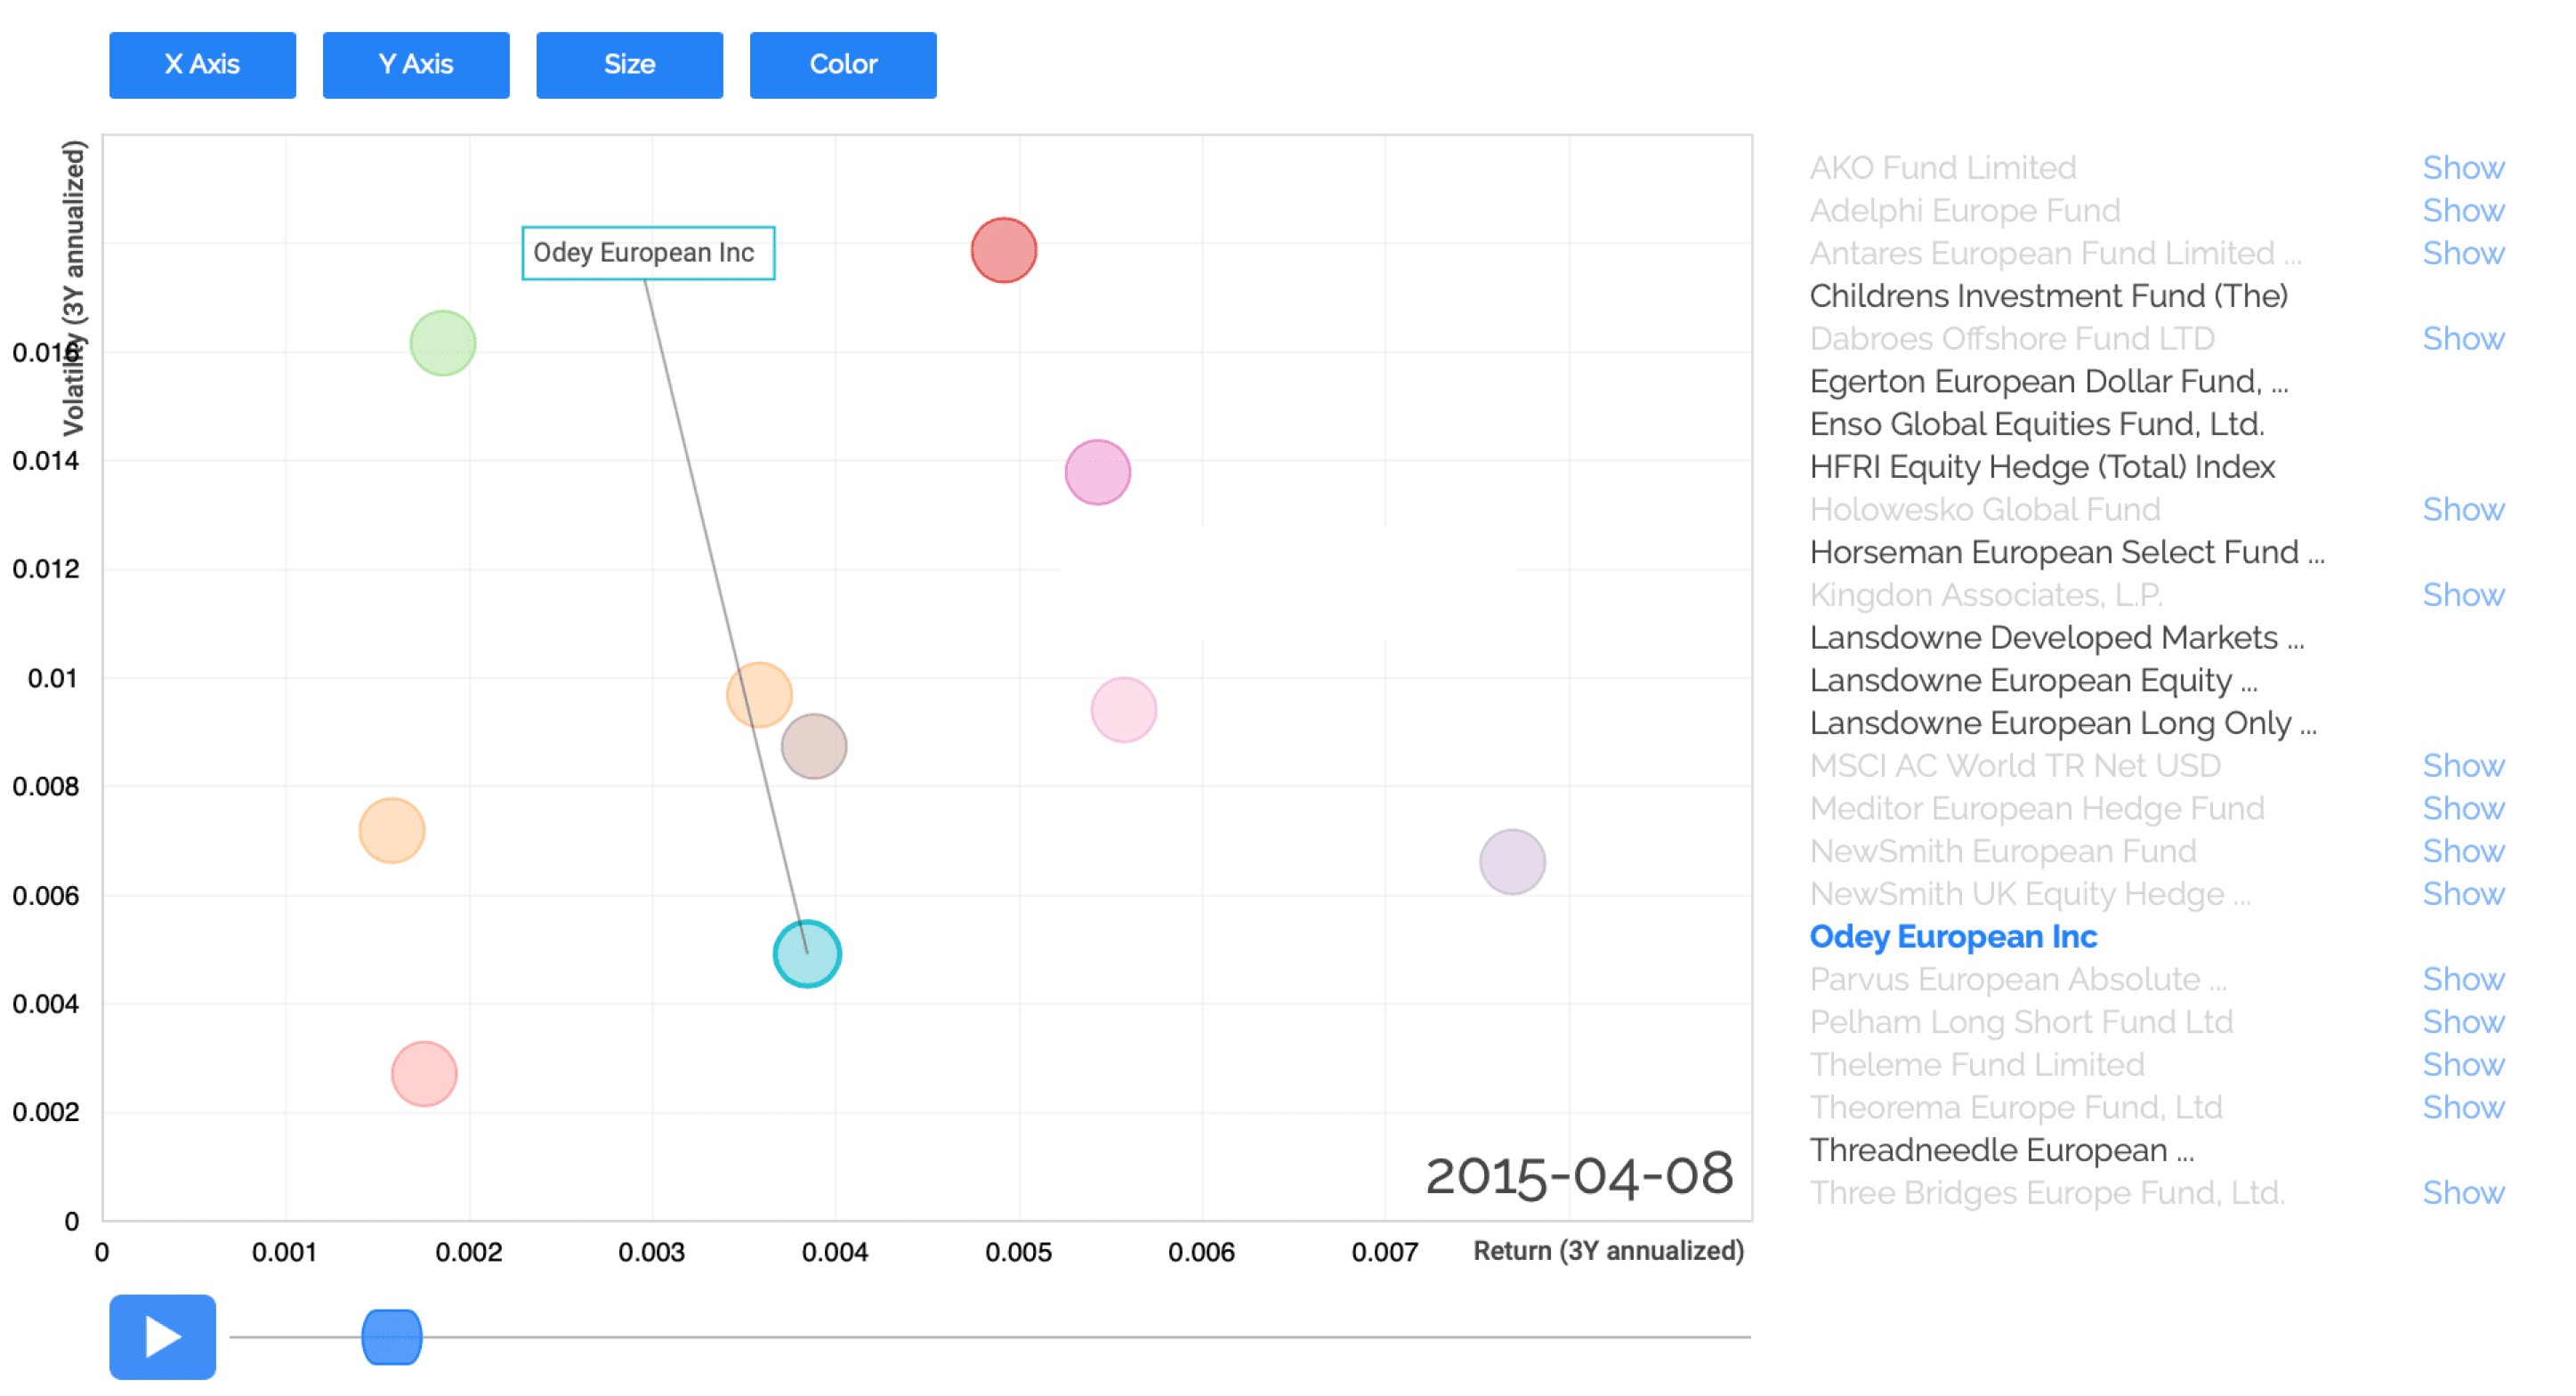Show NewSmith UK Equity Hedge

click(x=2463, y=894)
